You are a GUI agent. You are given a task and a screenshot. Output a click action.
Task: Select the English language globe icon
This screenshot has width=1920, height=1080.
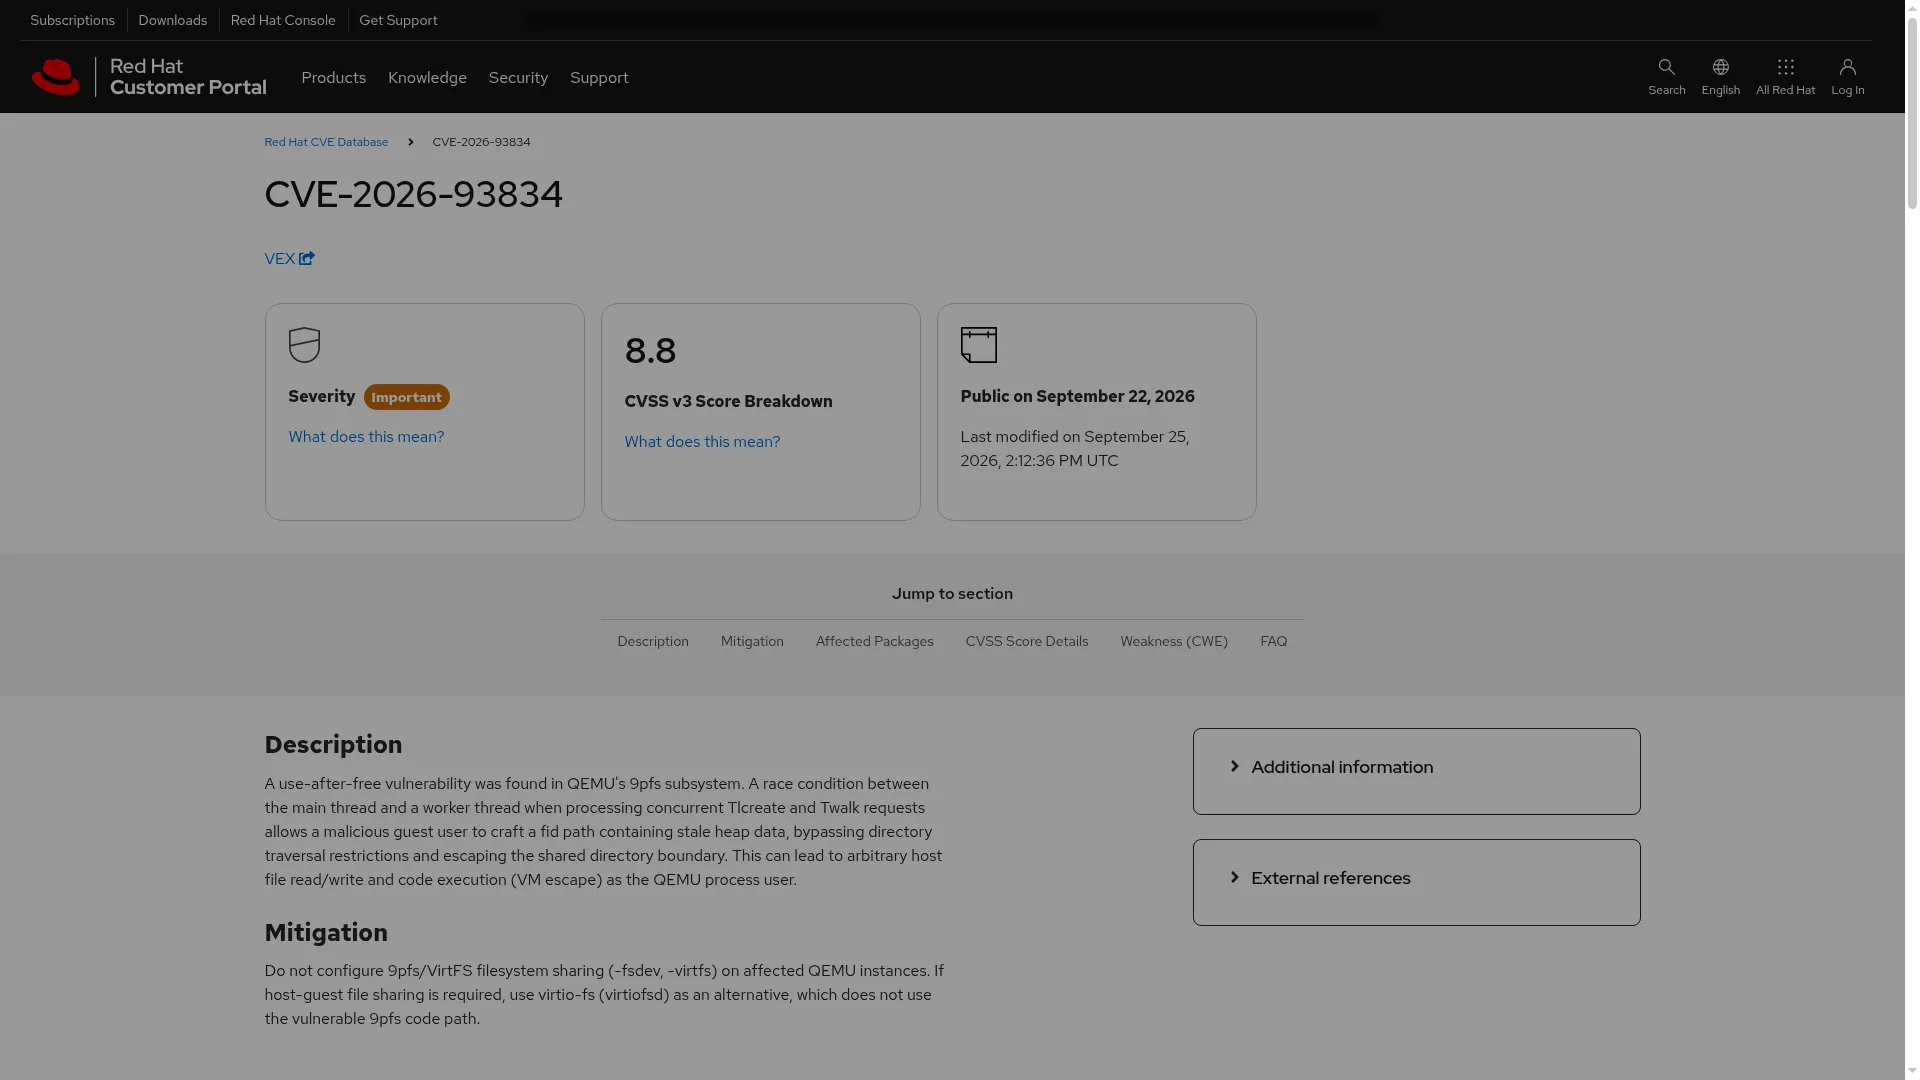pos(1720,67)
